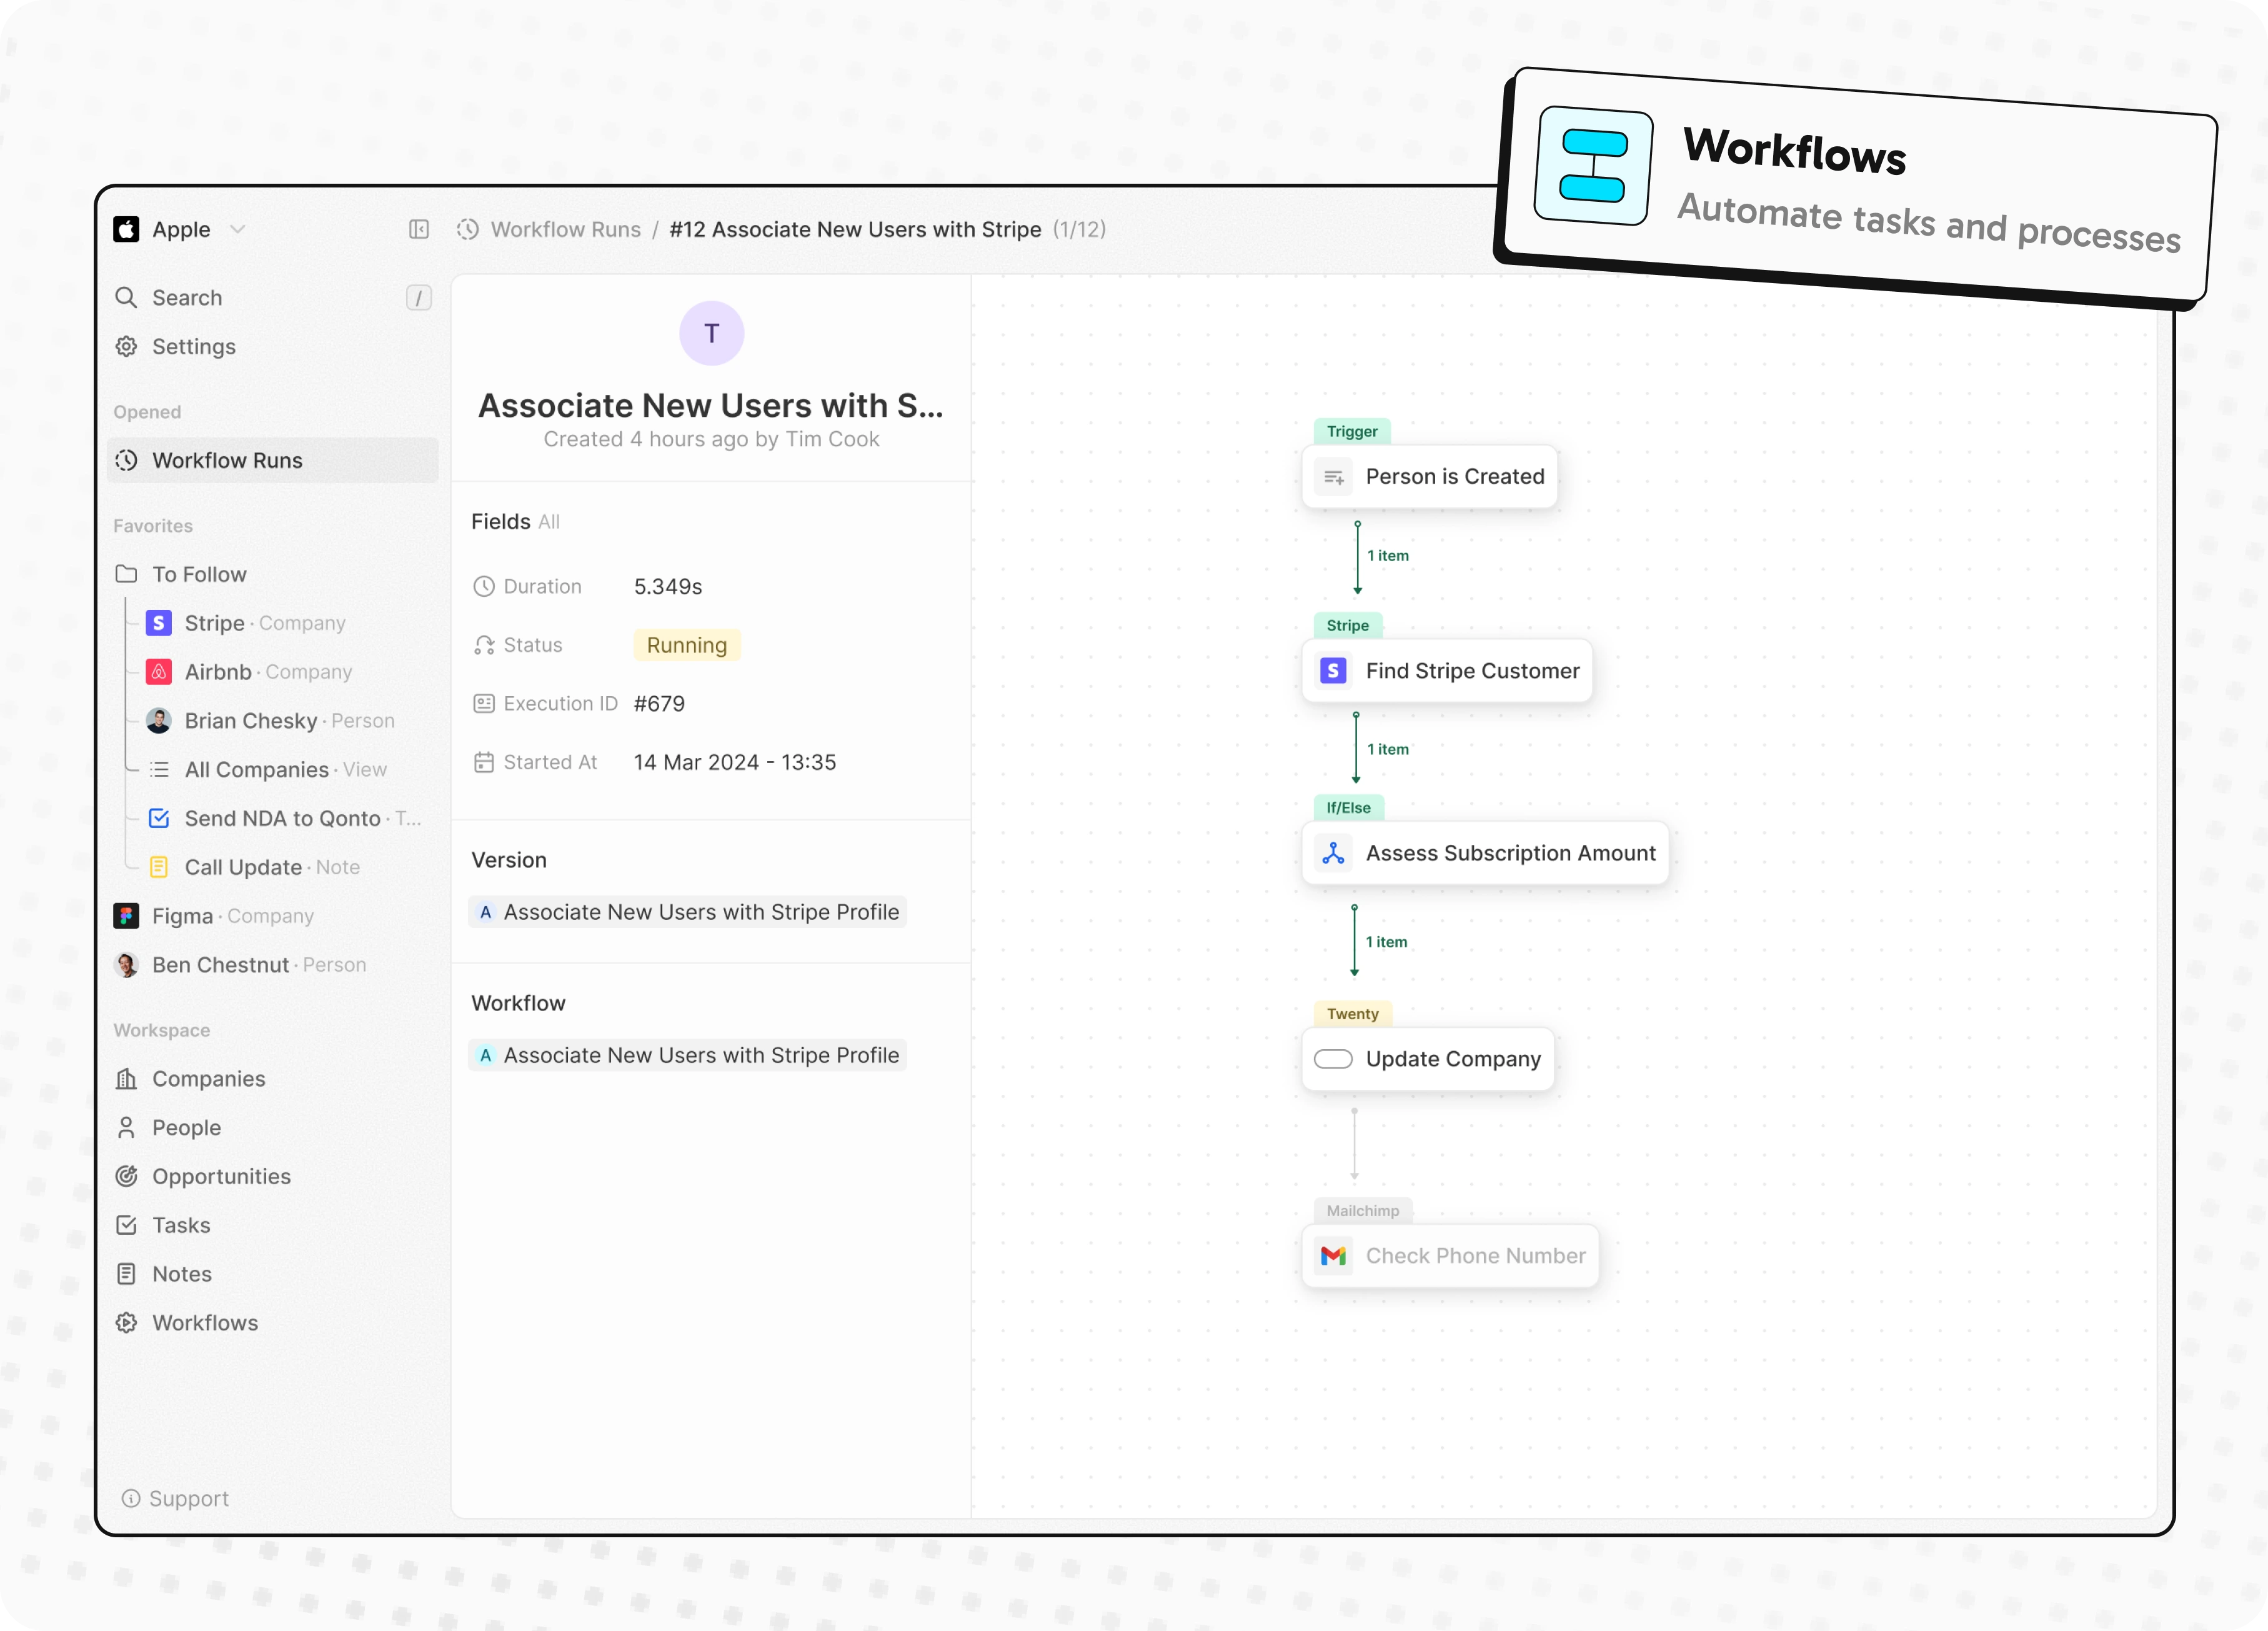Open the Workflow Associate New Users chip
Image resolution: width=2268 pixels, height=1631 pixels.
[688, 1055]
